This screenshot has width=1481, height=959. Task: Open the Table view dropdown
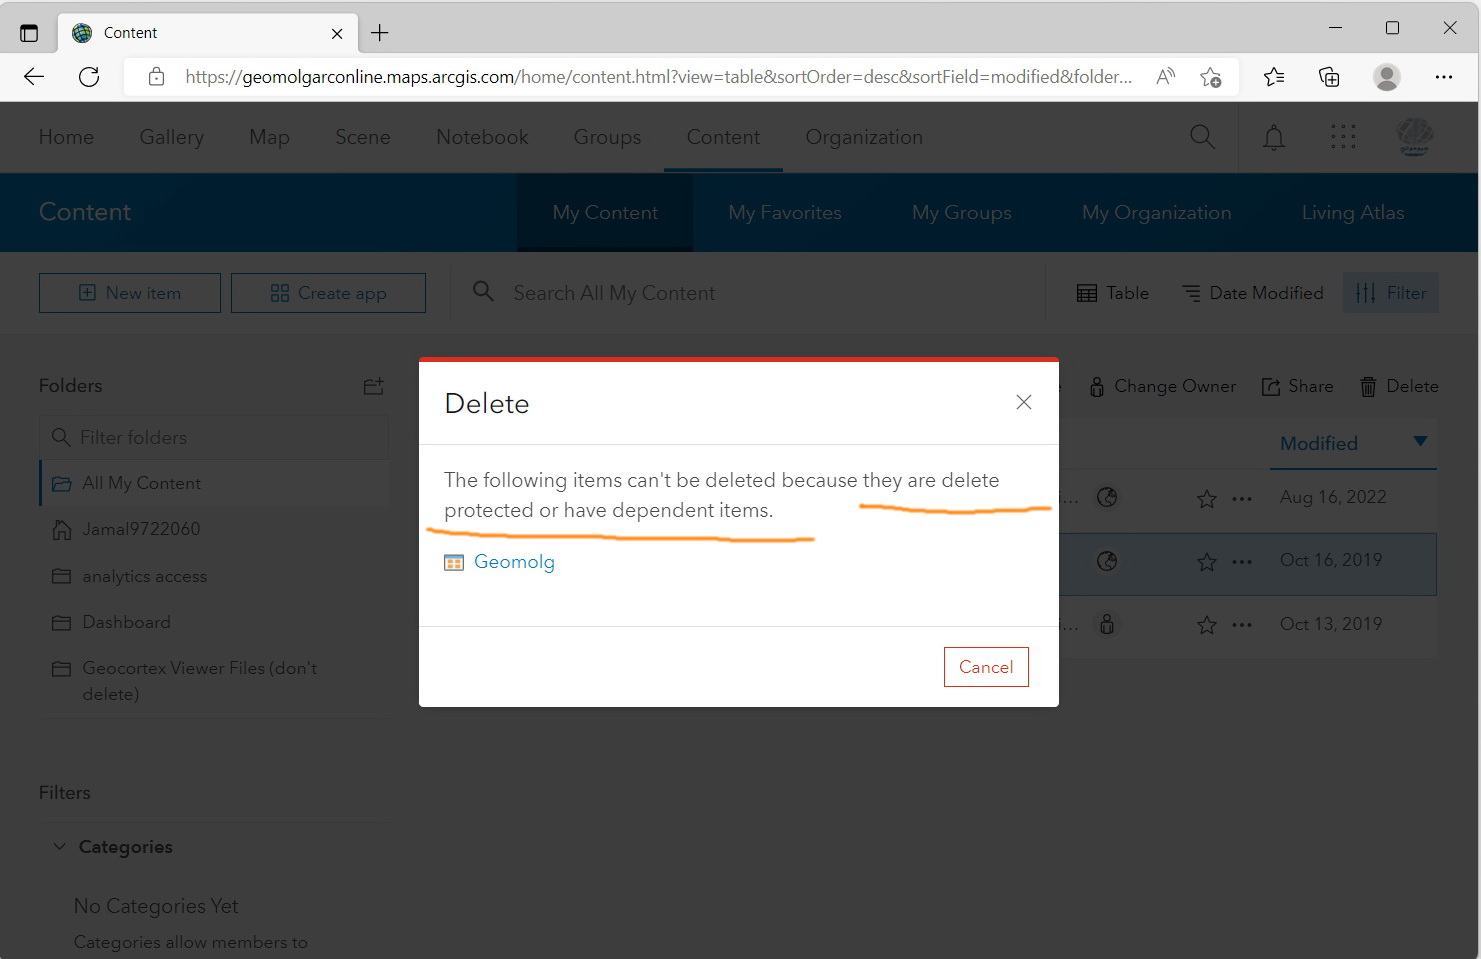[1113, 293]
